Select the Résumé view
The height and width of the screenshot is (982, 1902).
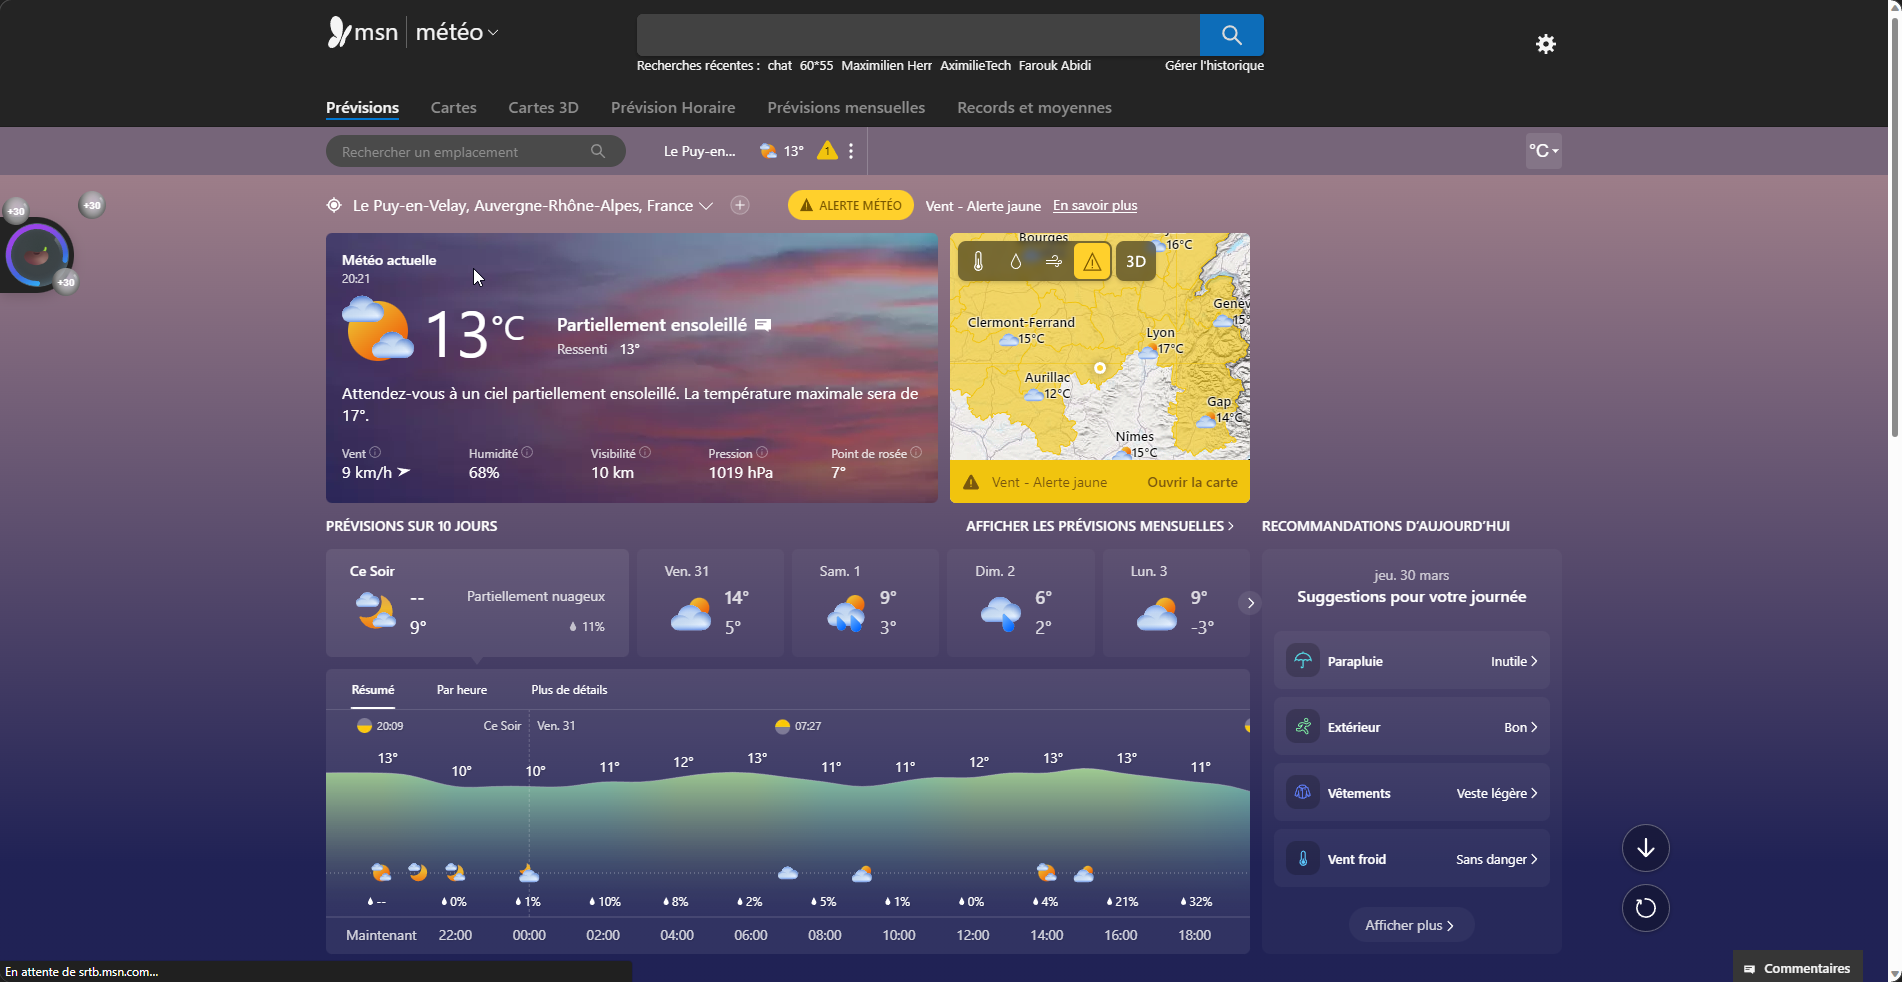pyautogui.click(x=372, y=690)
